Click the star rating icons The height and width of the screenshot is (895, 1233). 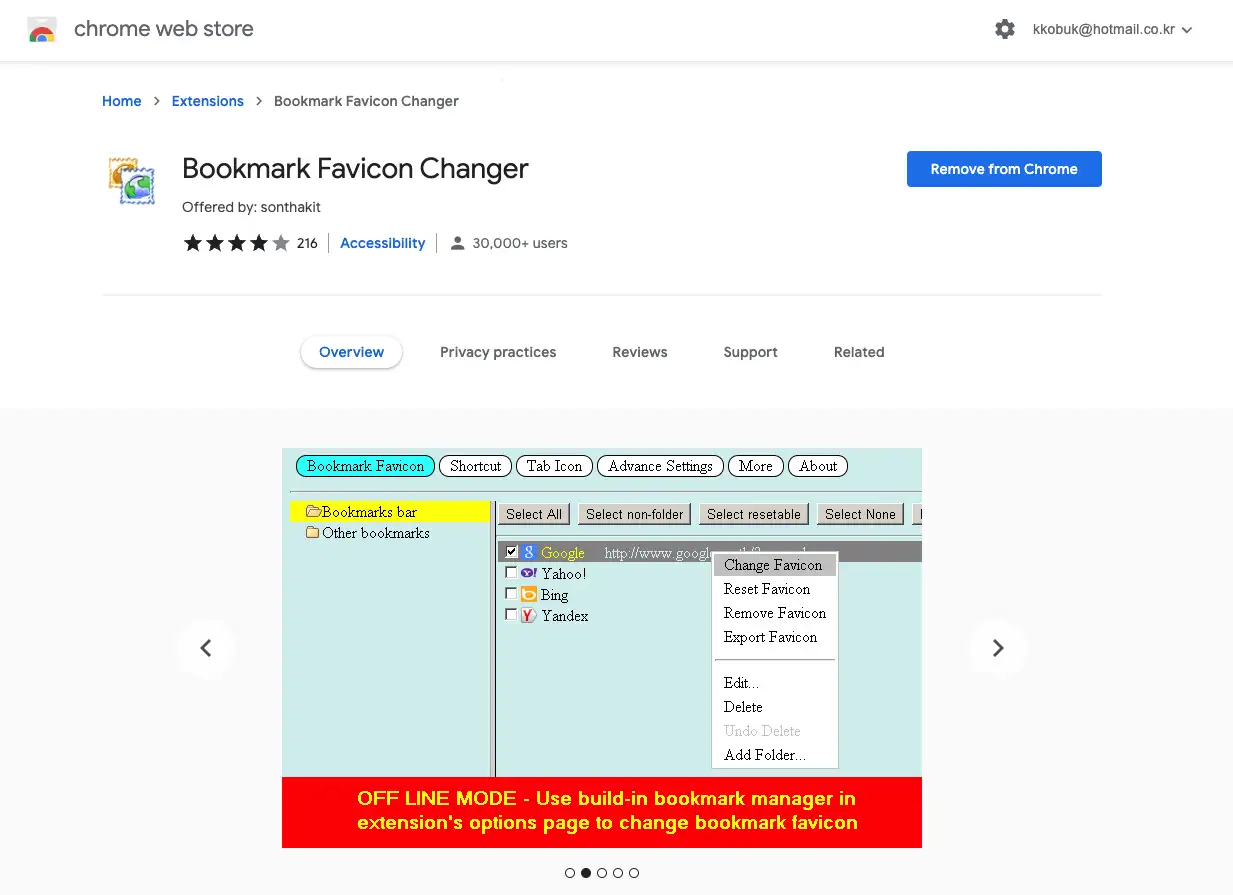[x=236, y=243]
